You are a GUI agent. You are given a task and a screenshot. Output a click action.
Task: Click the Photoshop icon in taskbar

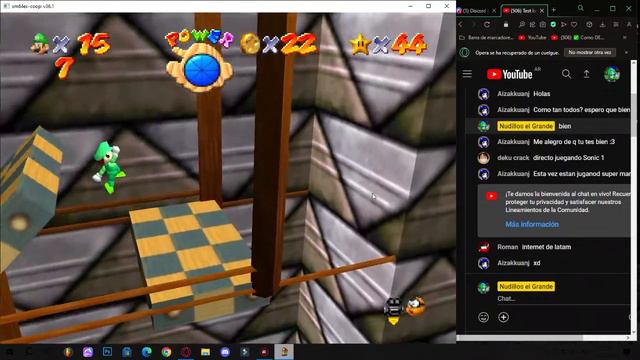coord(107,351)
